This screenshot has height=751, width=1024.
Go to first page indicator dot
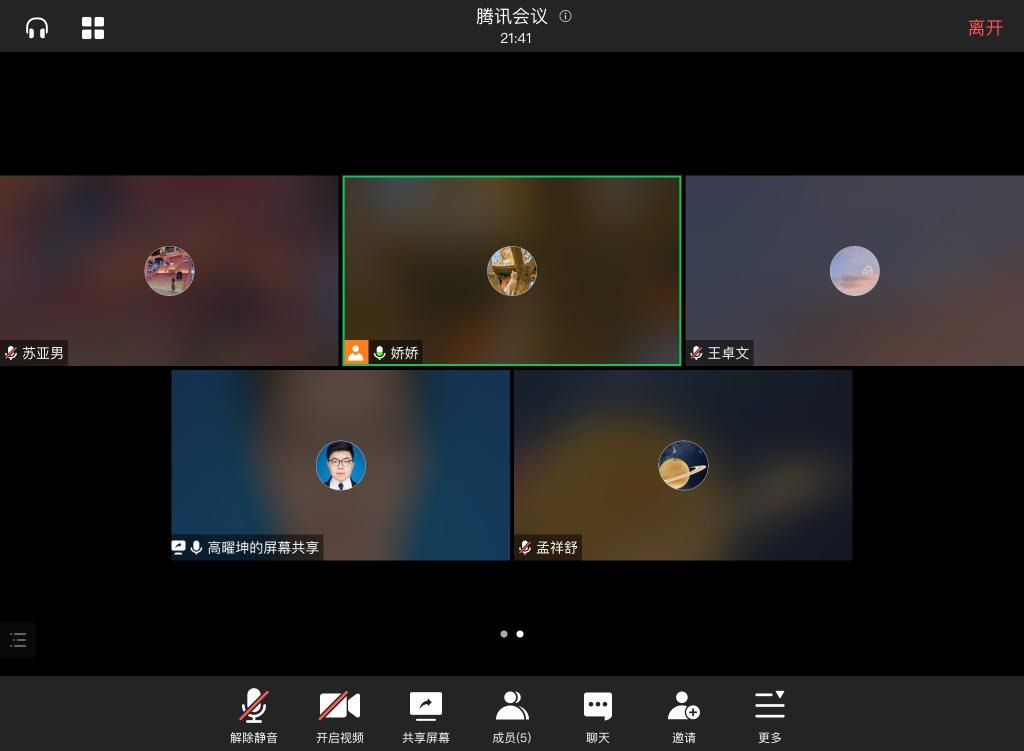click(x=504, y=634)
